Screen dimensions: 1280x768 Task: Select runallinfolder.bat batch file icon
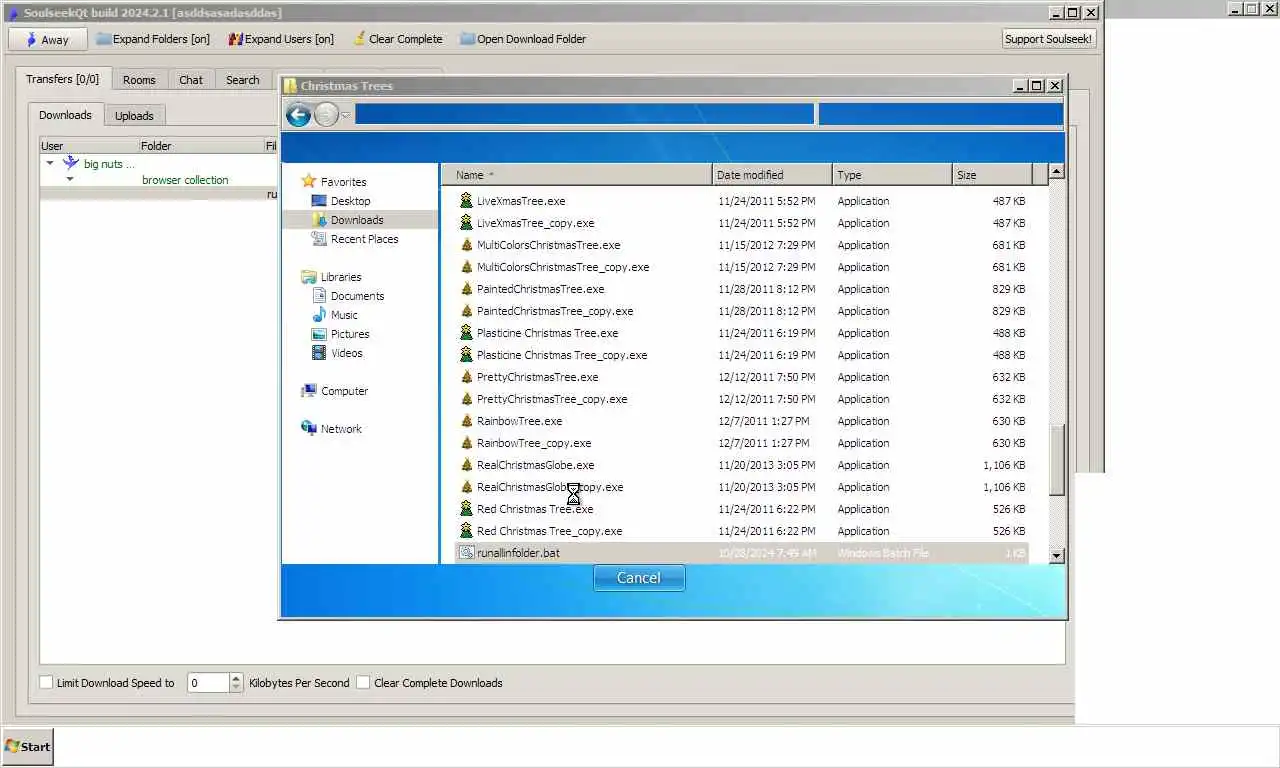[x=466, y=553]
